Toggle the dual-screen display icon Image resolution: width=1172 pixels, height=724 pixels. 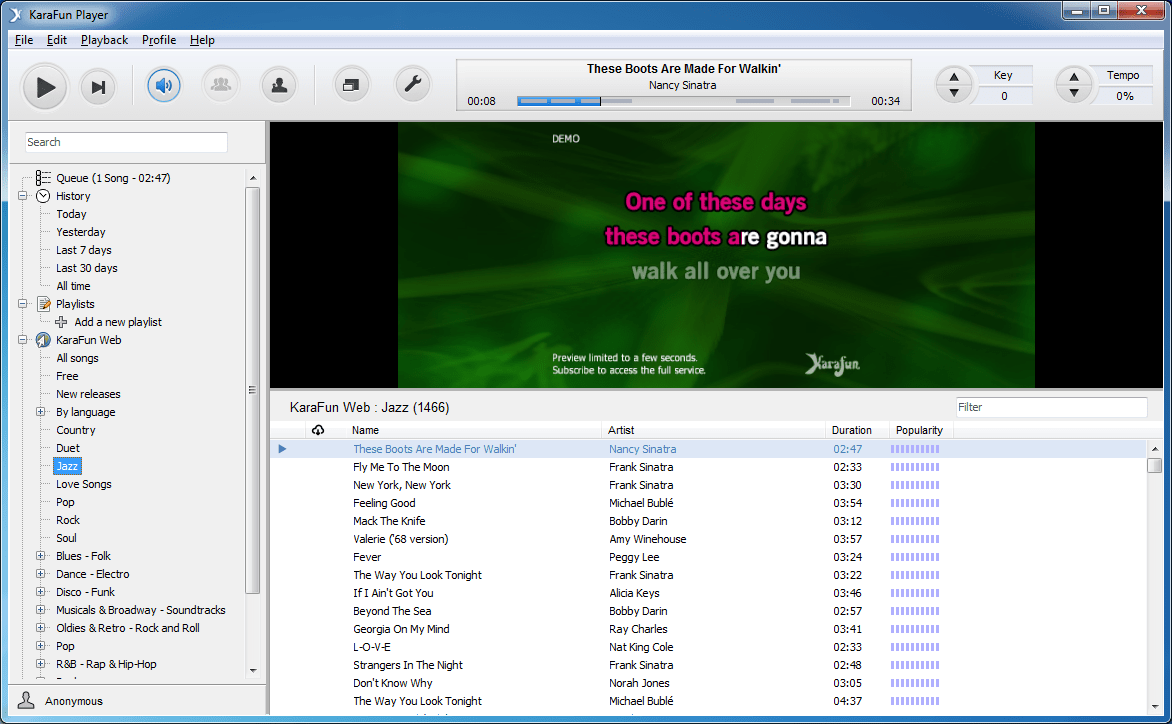click(x=351, y=85)
